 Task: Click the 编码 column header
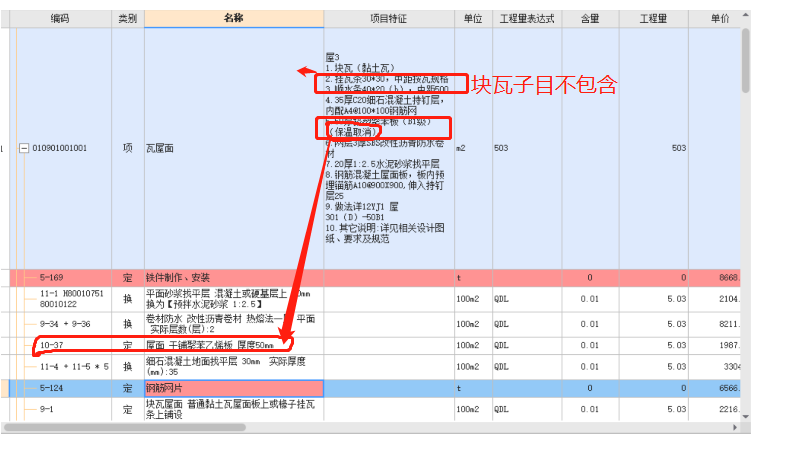point(60,19)
